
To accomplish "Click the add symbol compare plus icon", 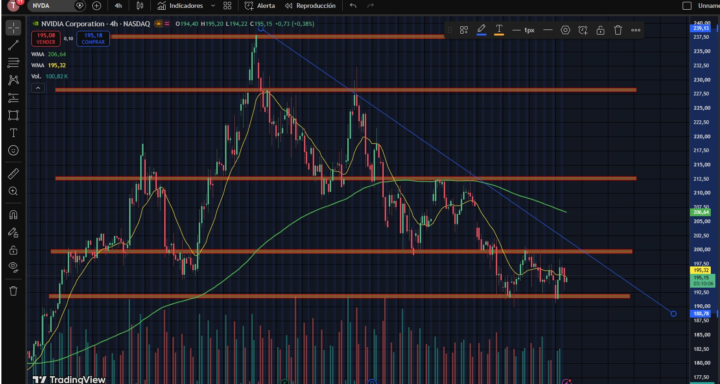I will click(96, 6).
